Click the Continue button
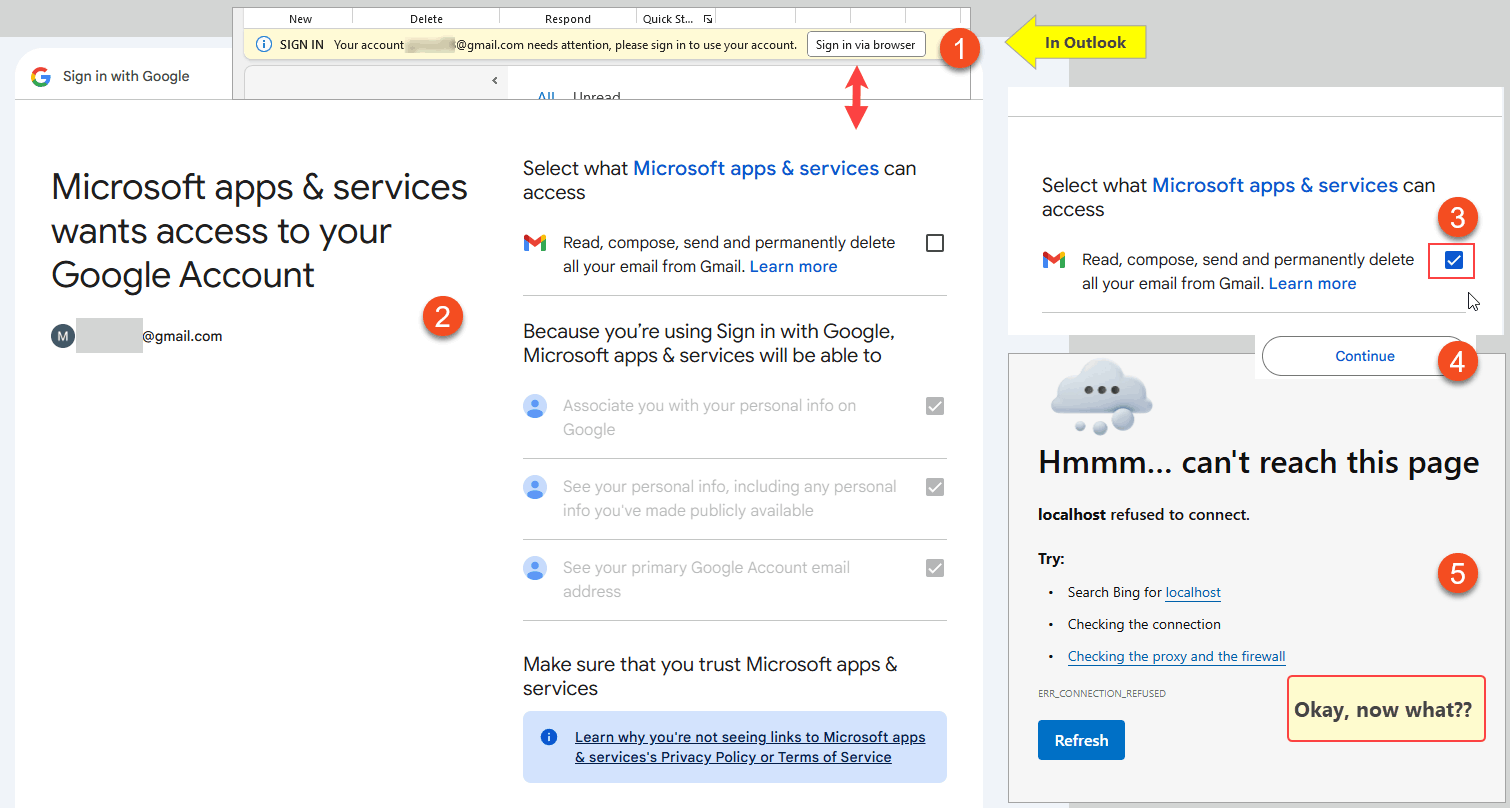 tap(1364, 356)
